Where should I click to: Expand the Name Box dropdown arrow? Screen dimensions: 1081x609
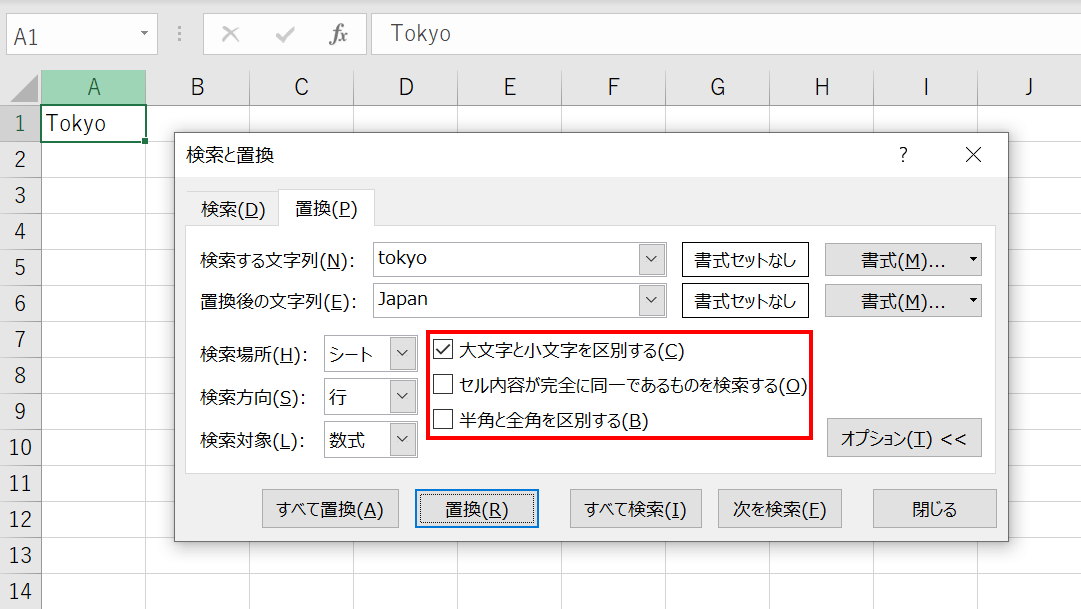[144, 35]
